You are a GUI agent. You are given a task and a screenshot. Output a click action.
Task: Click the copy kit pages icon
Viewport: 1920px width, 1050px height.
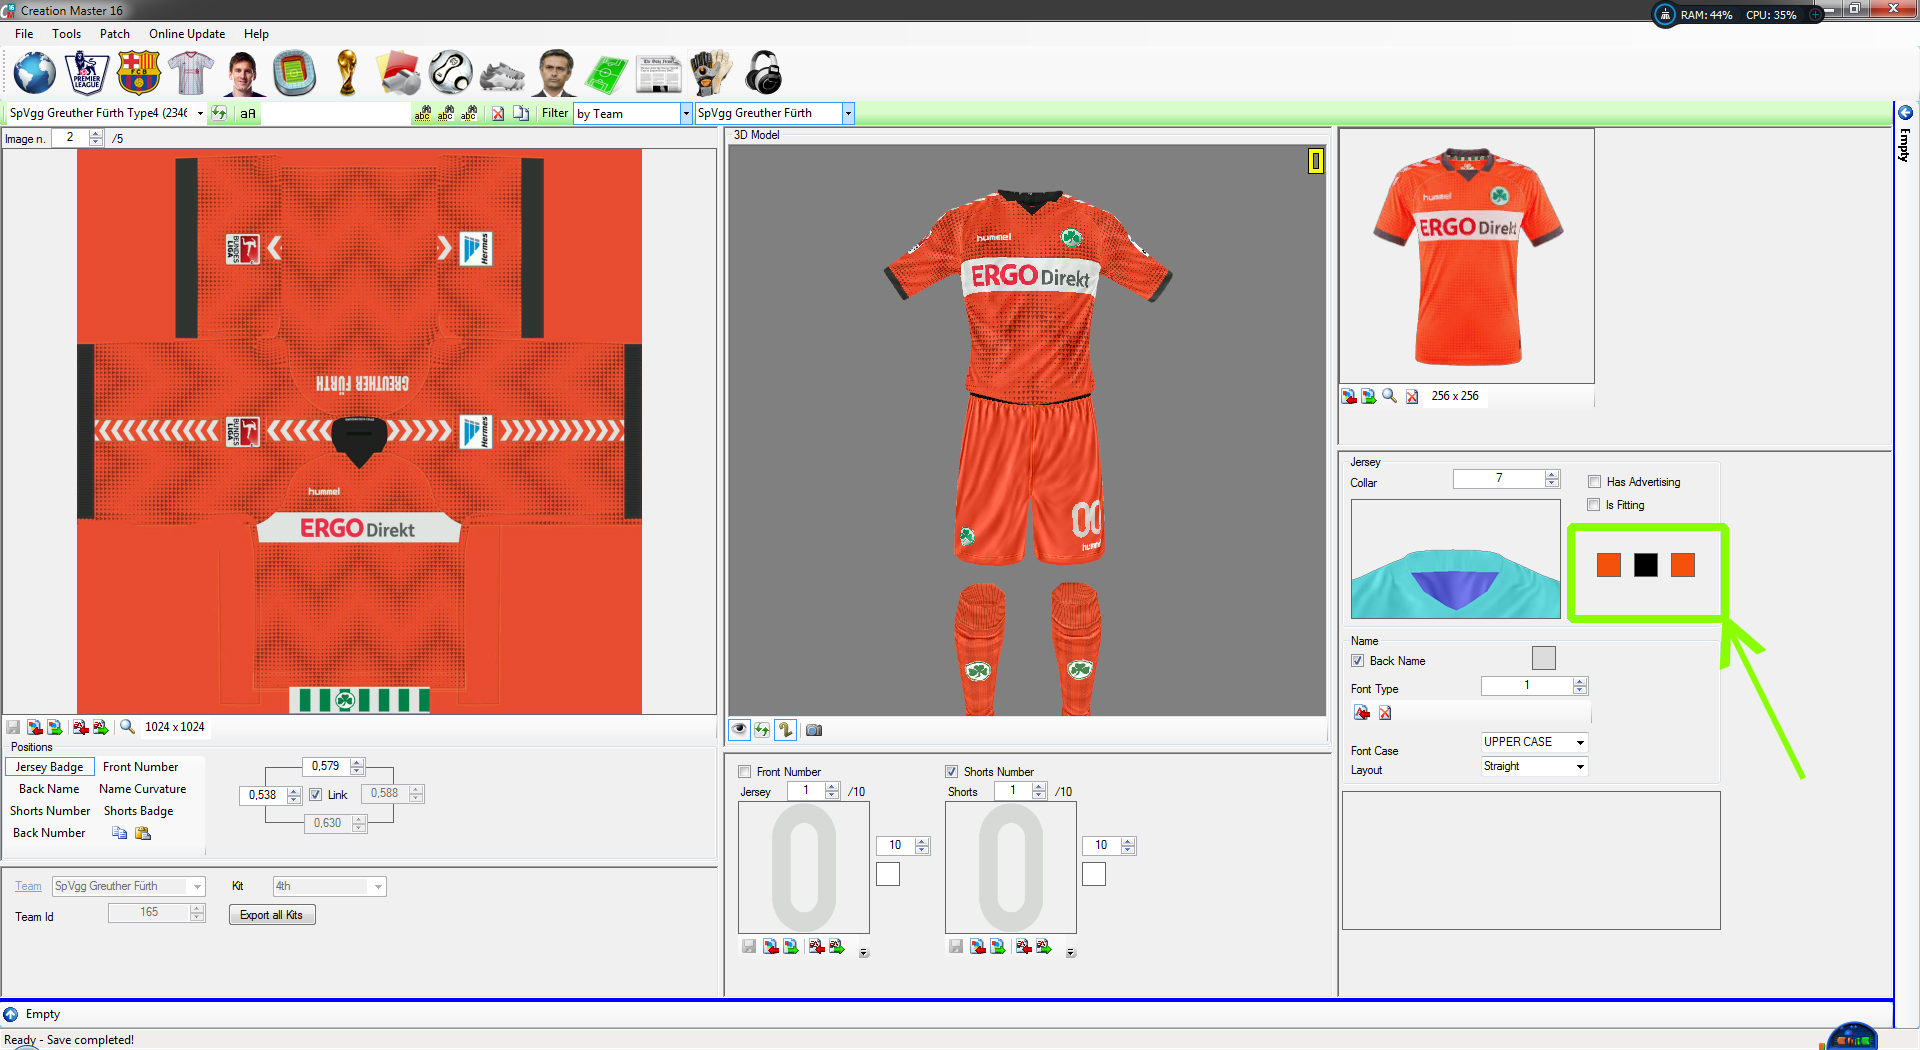click(521, 113)
